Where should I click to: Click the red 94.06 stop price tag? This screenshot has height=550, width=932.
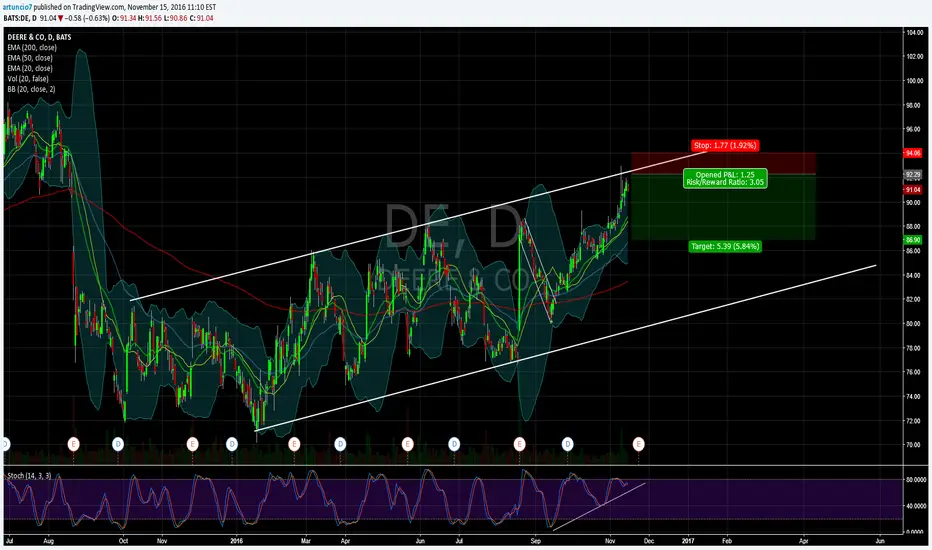912,153
